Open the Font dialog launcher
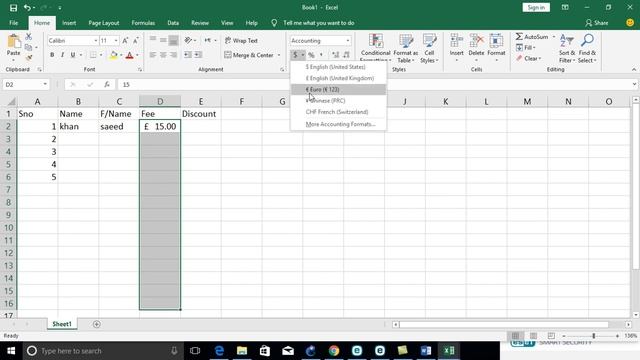The height and width of the screenshot is (360, 640). 140,70
